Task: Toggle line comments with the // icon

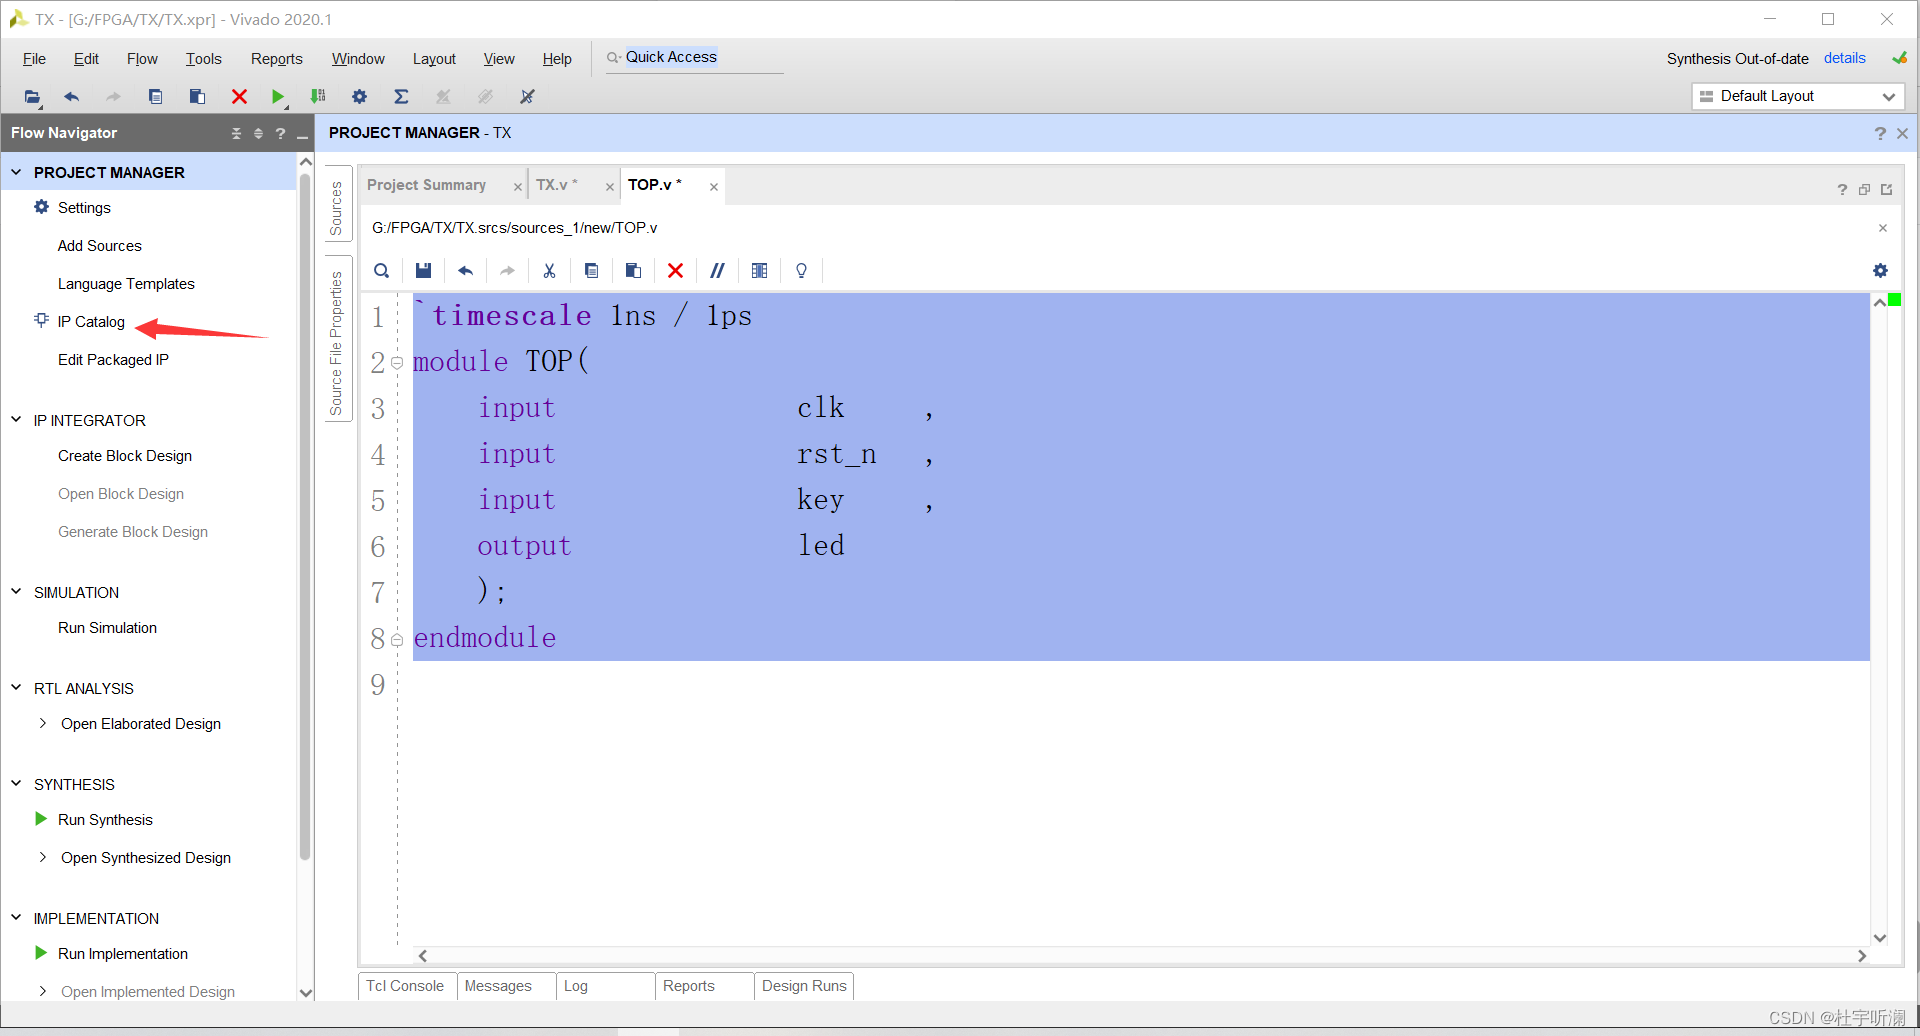Action: pos(717,271)
